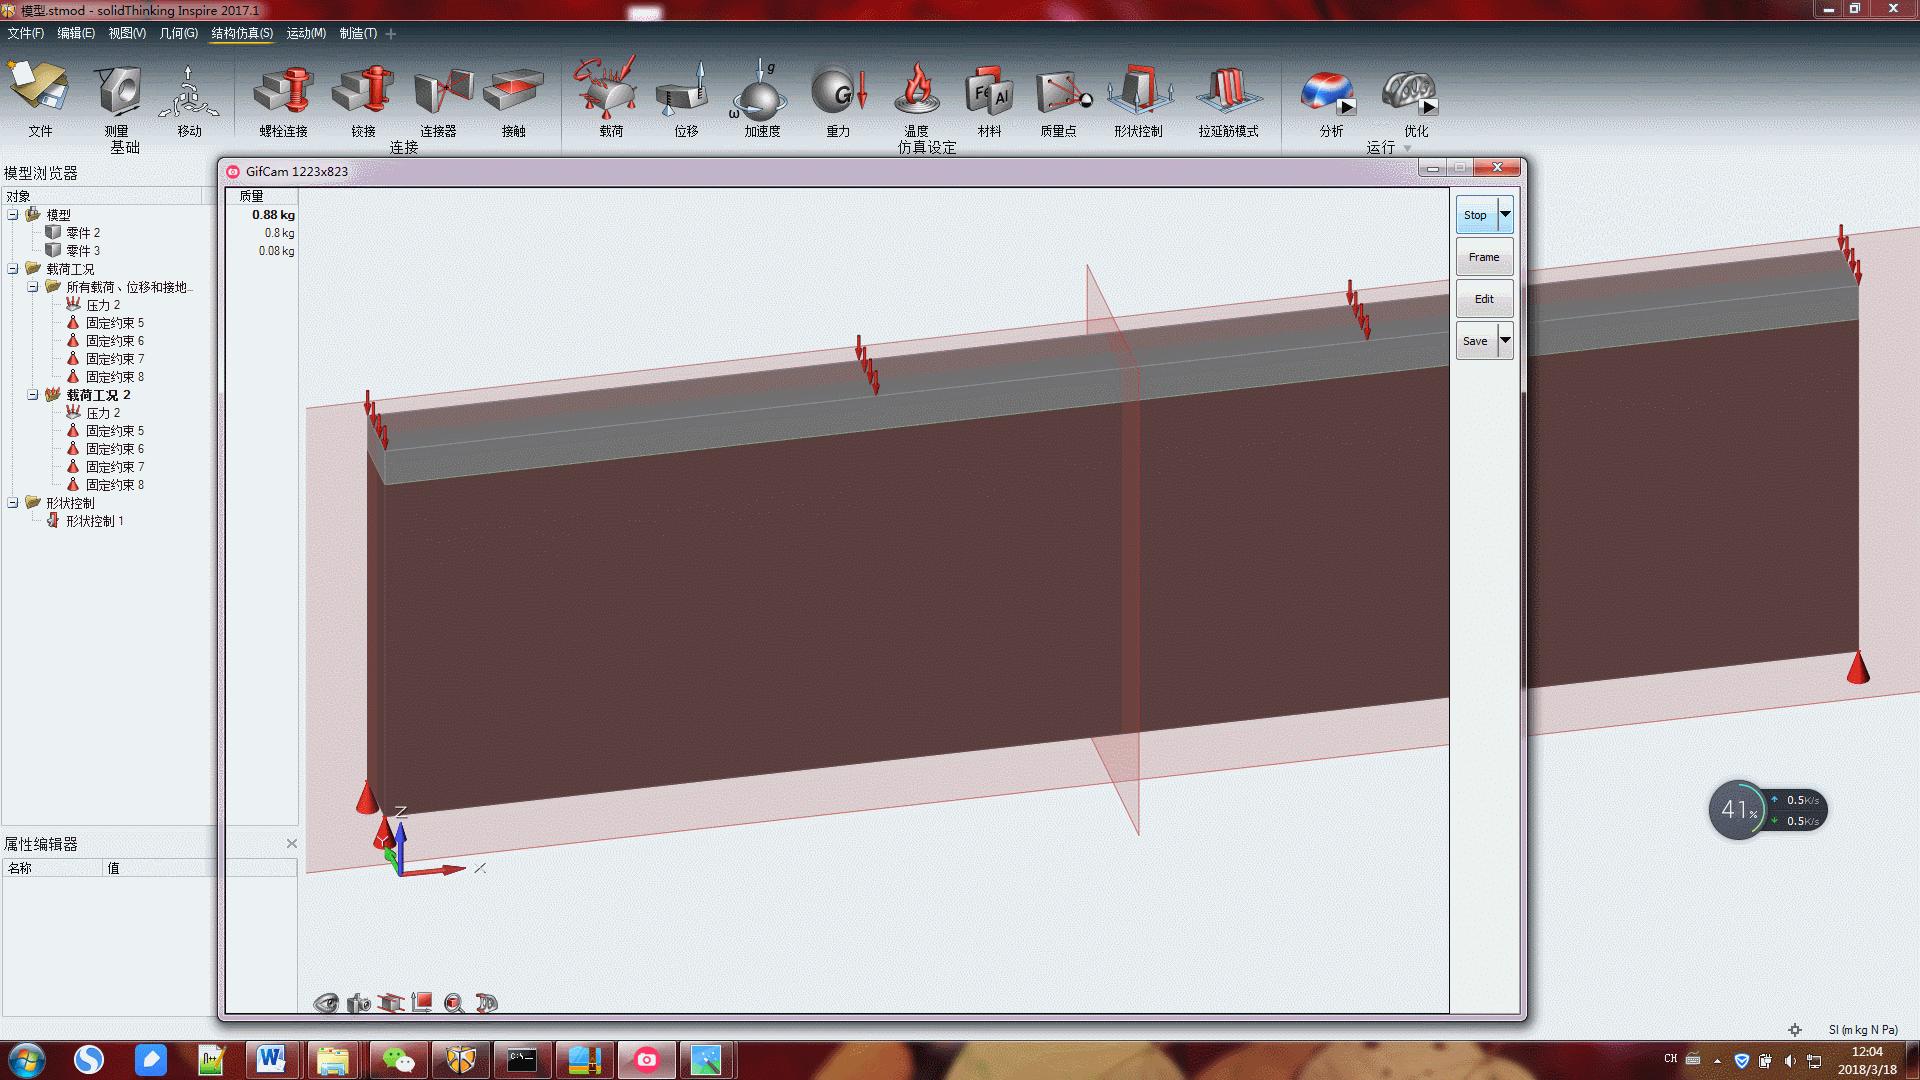Switch to the 运动(M) ribbon tab

pyautogui.click(x=306, y=33)
